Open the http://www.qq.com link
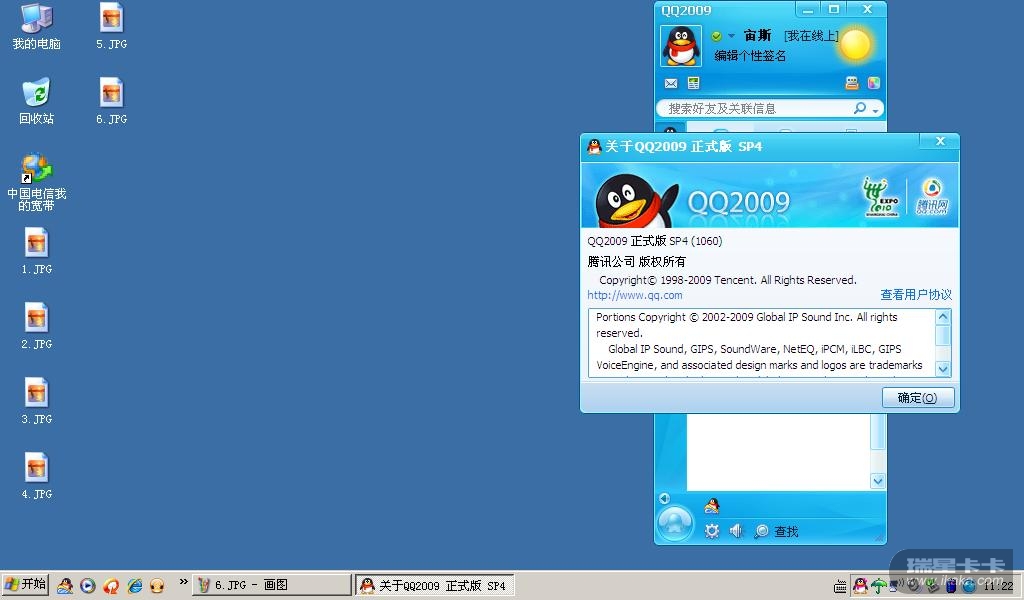The width and height of the screenshot is (1024, 600). (635, 295)
